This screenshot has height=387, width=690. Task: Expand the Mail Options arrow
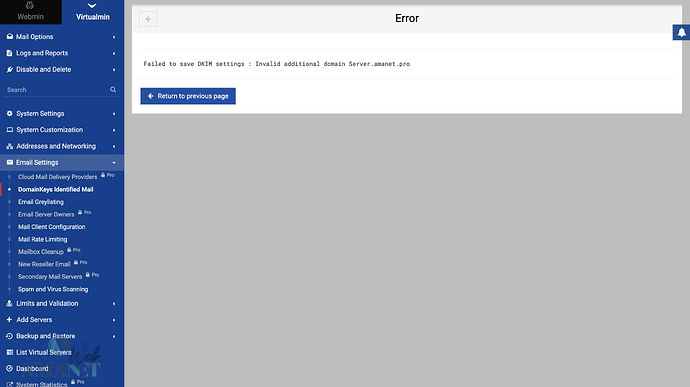tap(114, 37)
